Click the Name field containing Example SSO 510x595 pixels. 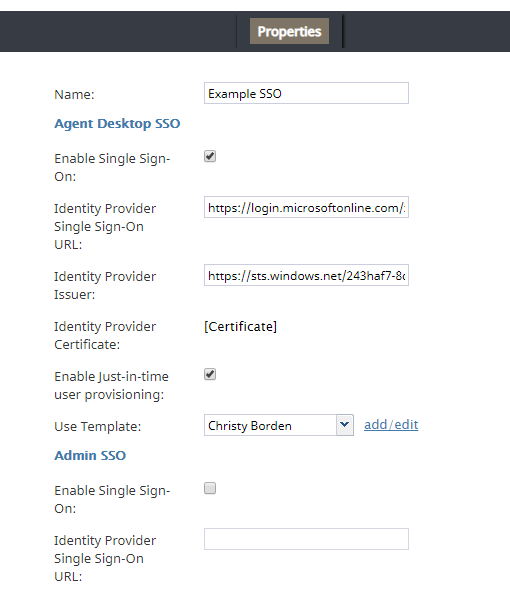tap(306, 93)
